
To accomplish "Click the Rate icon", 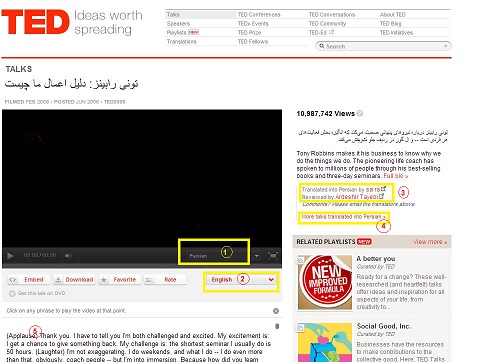I will click(x=149, y=280).
